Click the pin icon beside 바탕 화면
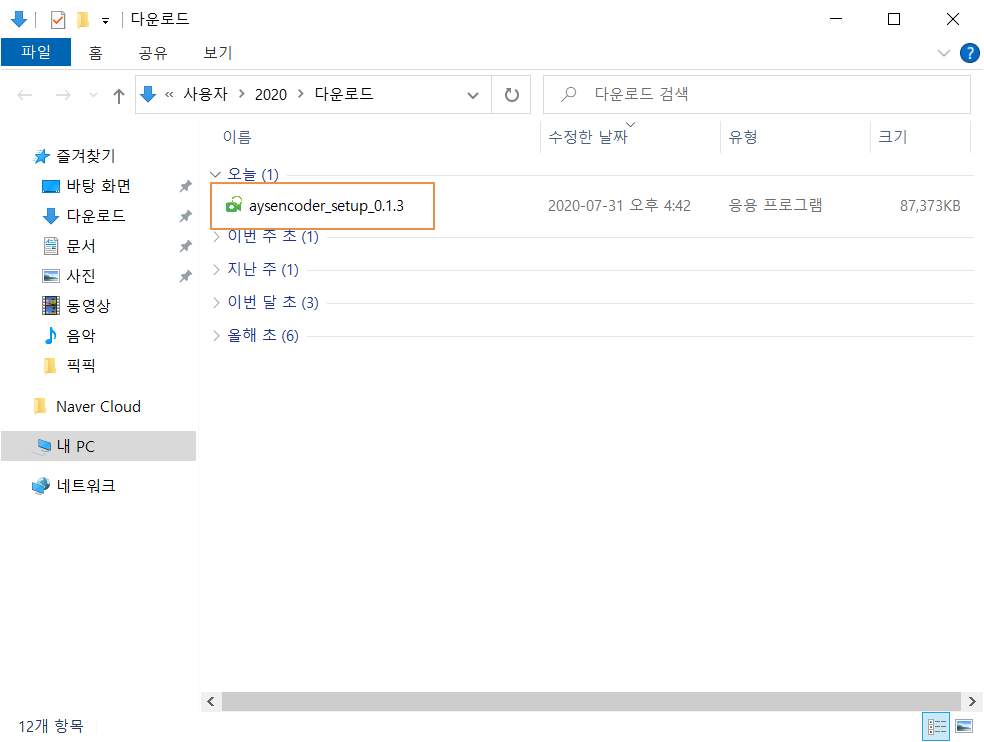The width and height of the screenshot is (984, 742). point(185,186)
